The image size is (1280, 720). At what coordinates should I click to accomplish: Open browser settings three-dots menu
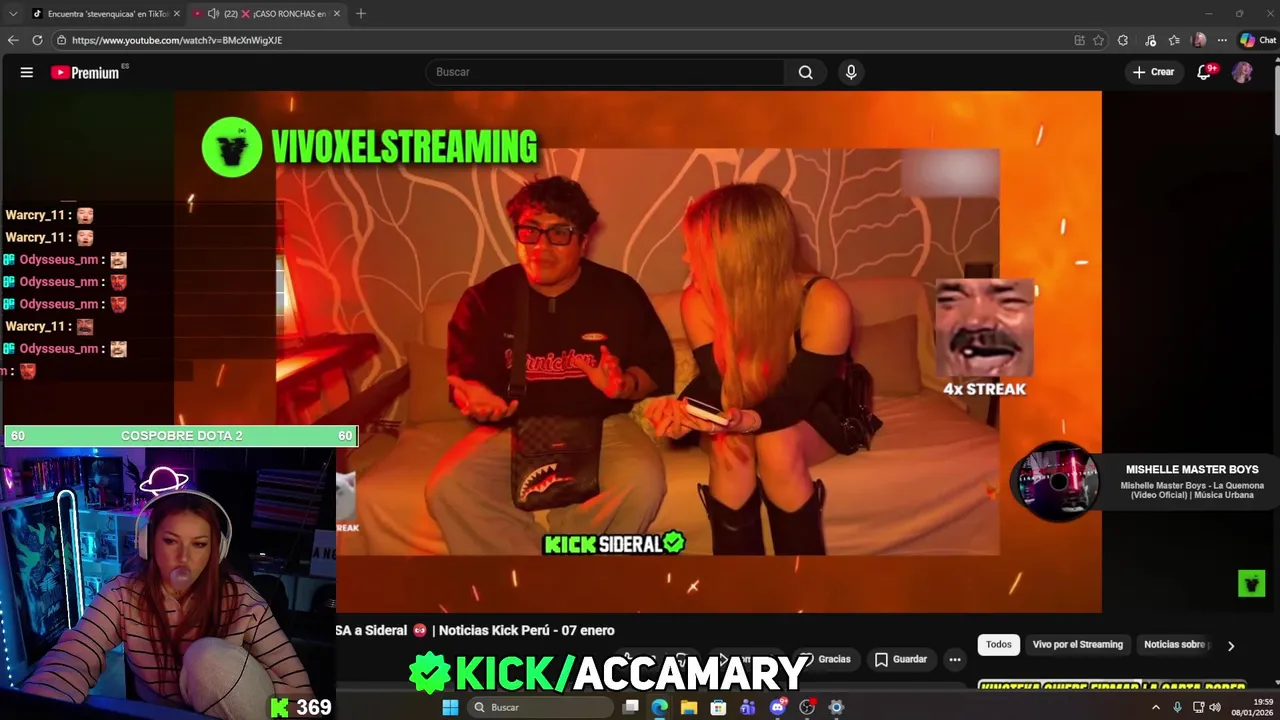(1222, 40)
